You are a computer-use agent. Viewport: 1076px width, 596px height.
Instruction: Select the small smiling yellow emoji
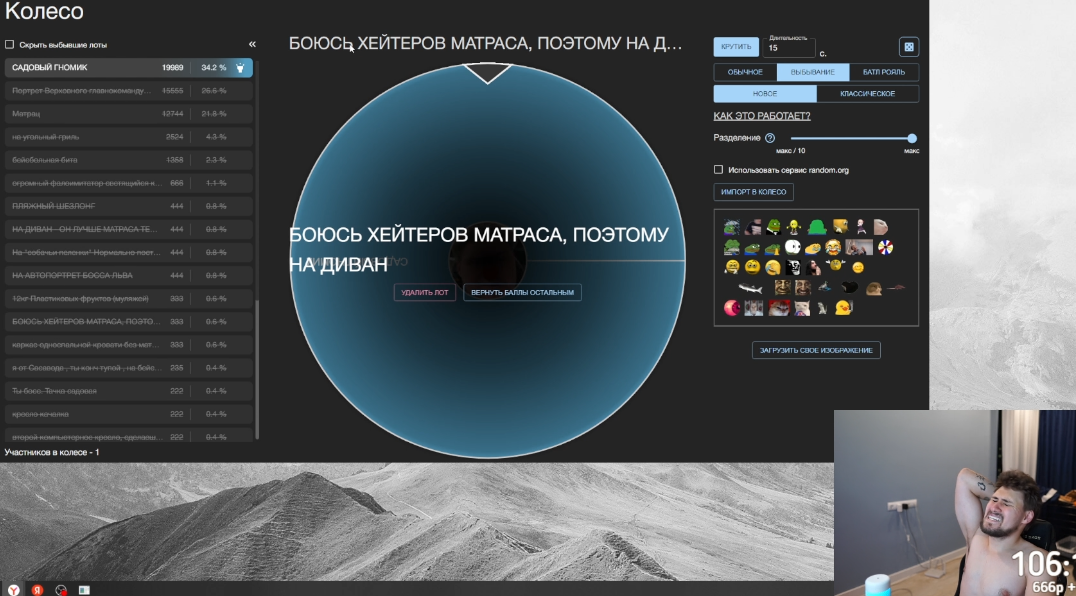pos(858,267)
